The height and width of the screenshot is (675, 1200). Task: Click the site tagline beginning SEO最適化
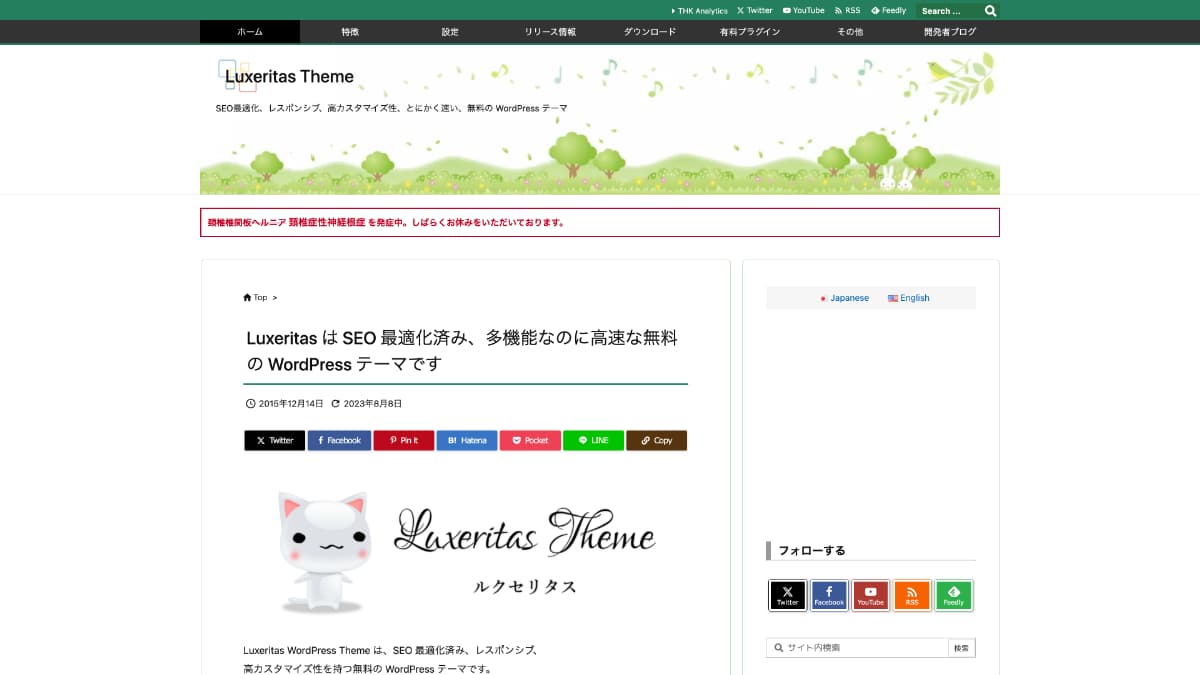(392, 108)
